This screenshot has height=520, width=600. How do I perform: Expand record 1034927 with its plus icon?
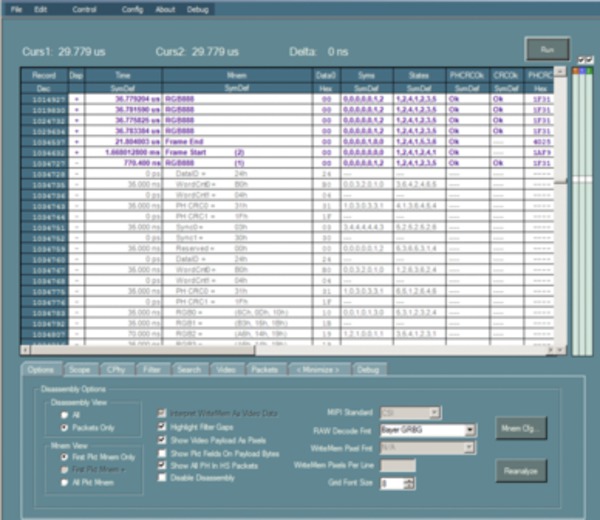point(76,99)
